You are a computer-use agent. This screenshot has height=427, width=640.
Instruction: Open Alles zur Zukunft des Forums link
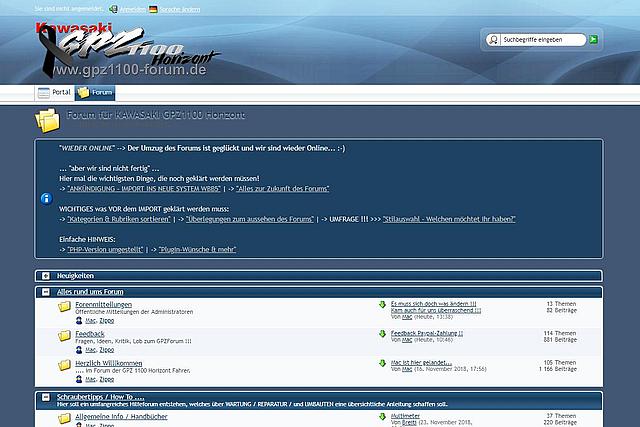click(282, 189)
